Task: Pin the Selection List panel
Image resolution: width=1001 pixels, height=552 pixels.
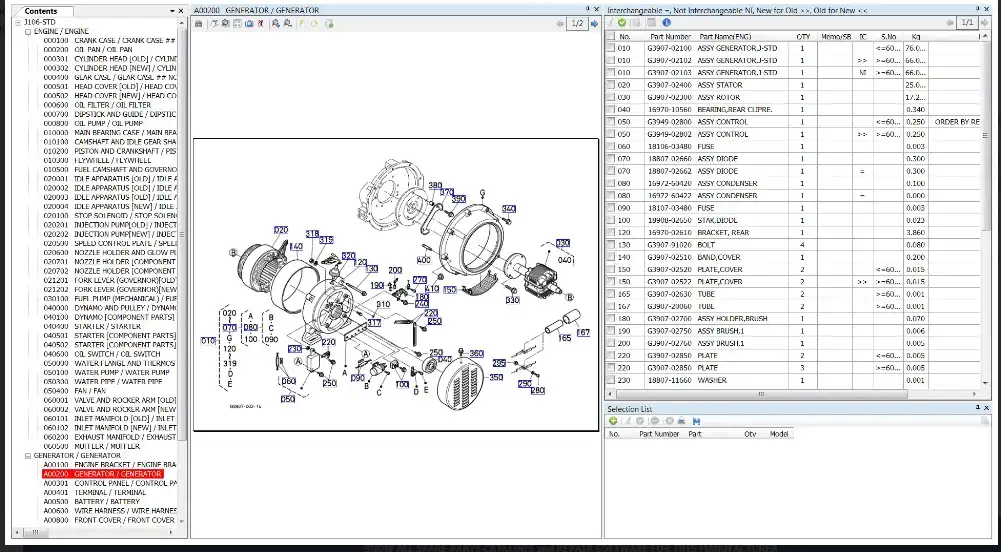Action: click(x=976, y=409)
